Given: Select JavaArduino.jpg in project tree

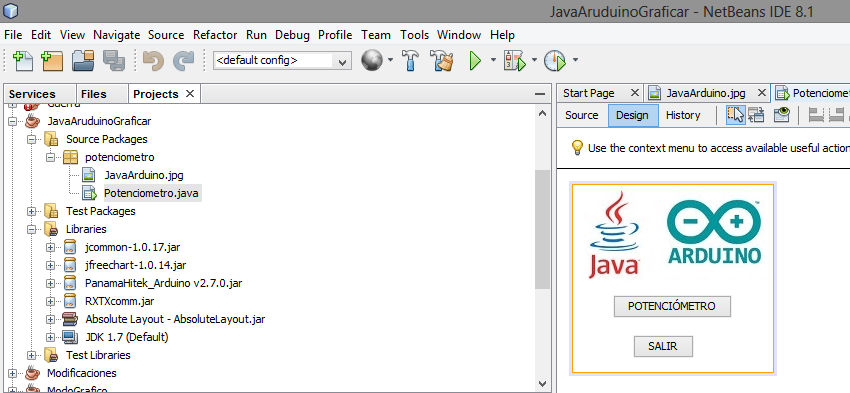Looking at the screenshot, I should [x=144, y=176].
